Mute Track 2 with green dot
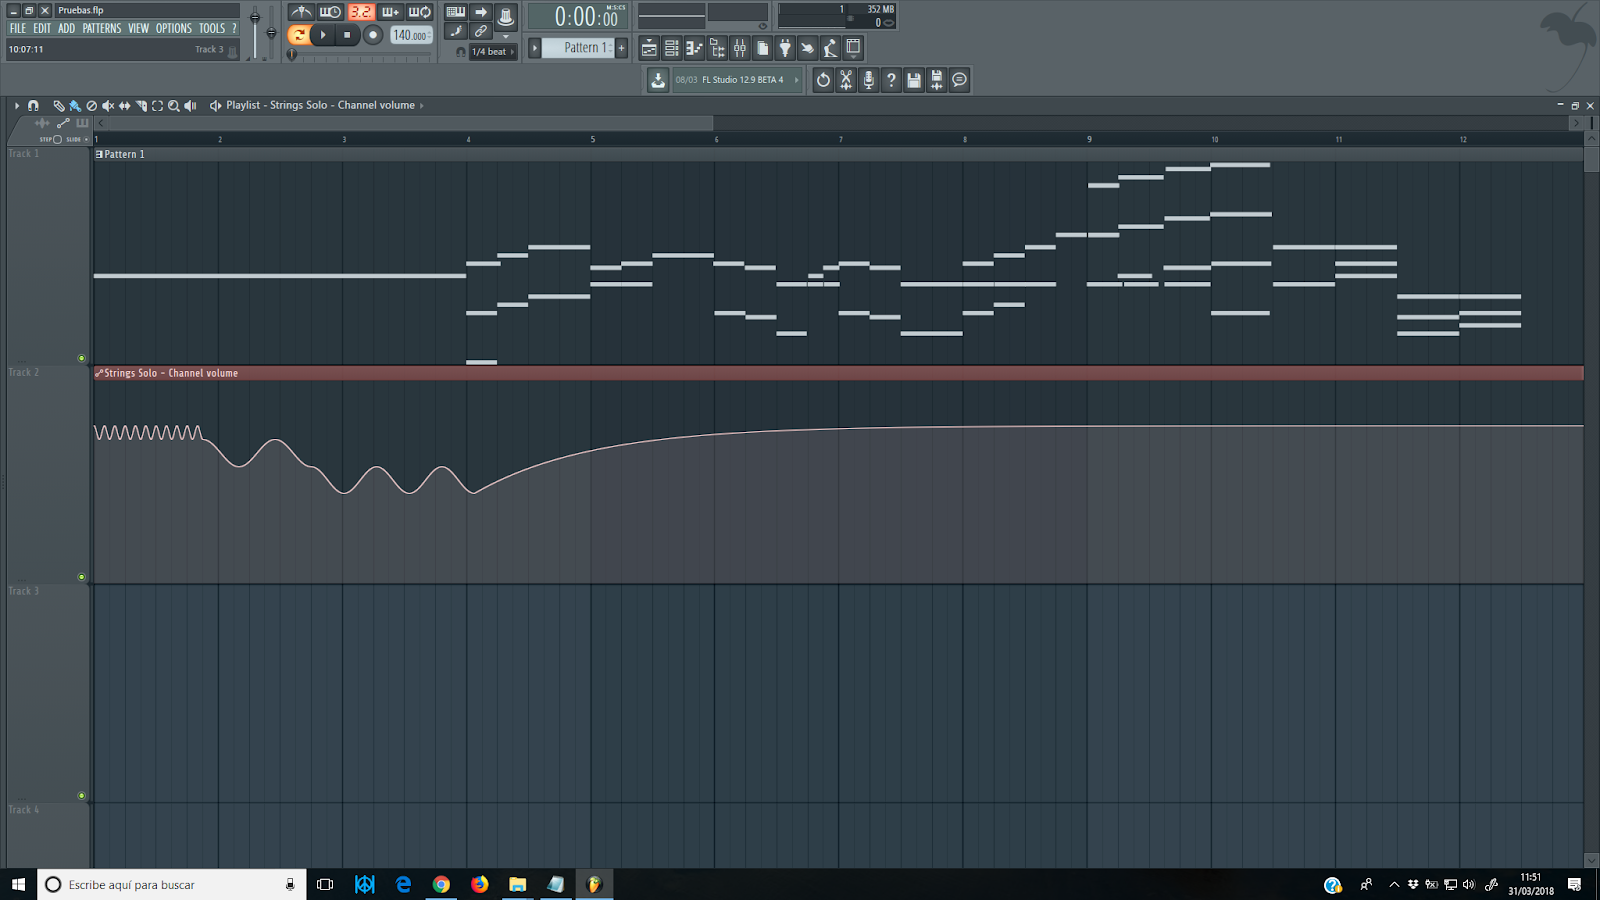Image resolution: width=1600 pixels, height=900 pixels. pos(82,577)
